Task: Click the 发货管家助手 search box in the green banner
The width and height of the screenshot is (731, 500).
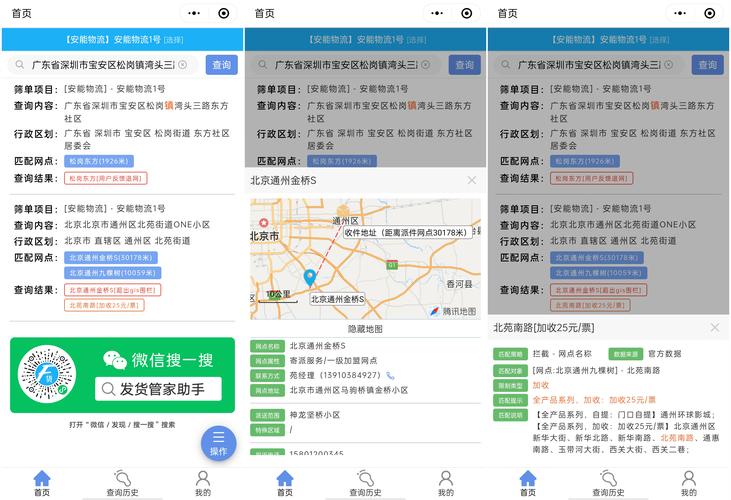Action: coord(158,389)
